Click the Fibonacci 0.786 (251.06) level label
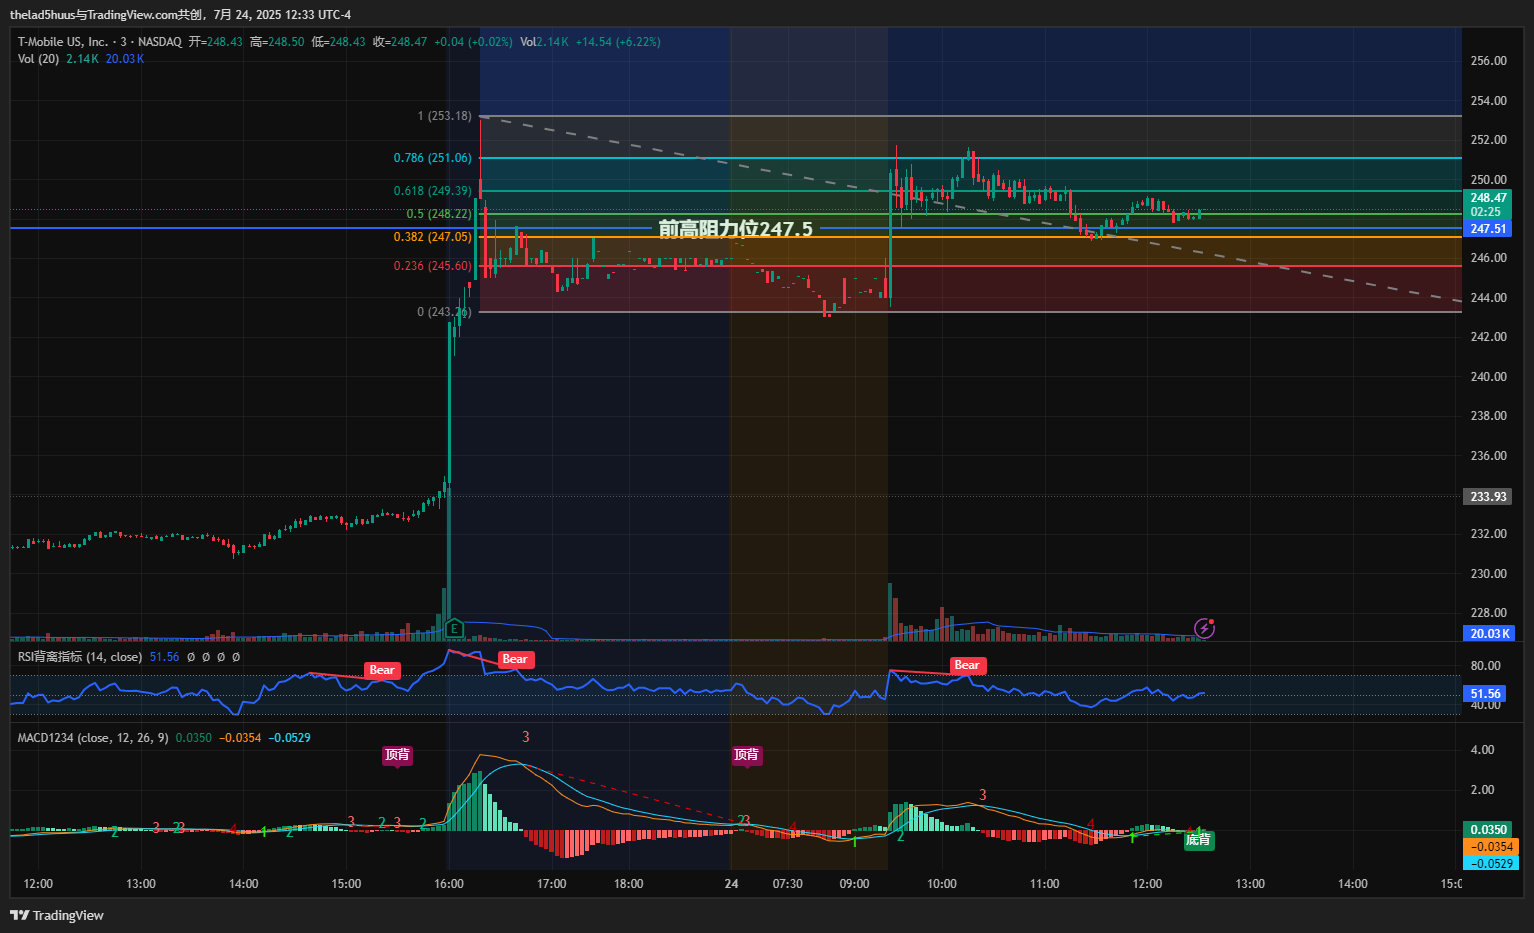Image resolution: width=1534 pixels, height=933 pixels. 433,158
